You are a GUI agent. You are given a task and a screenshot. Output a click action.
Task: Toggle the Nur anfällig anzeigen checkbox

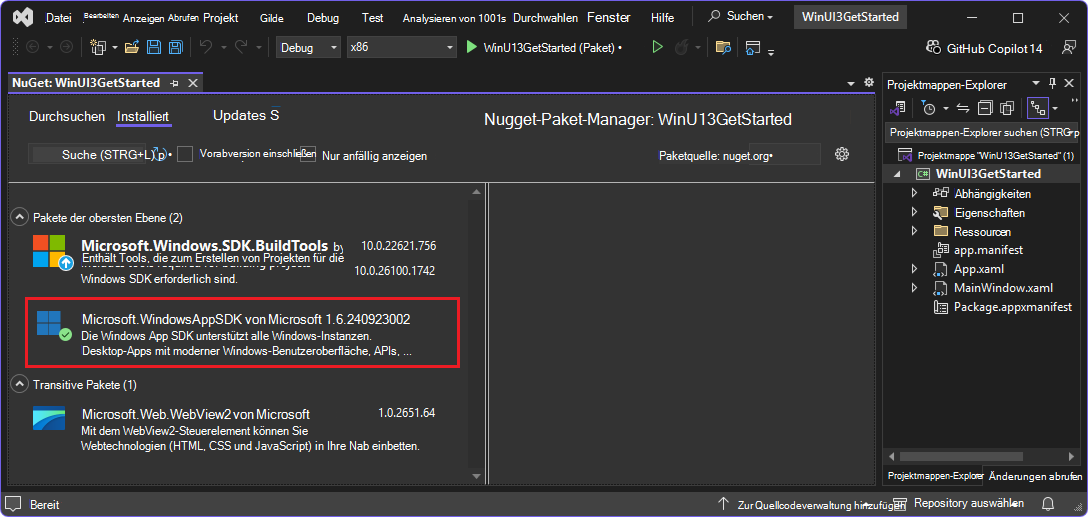click(308, 154)
